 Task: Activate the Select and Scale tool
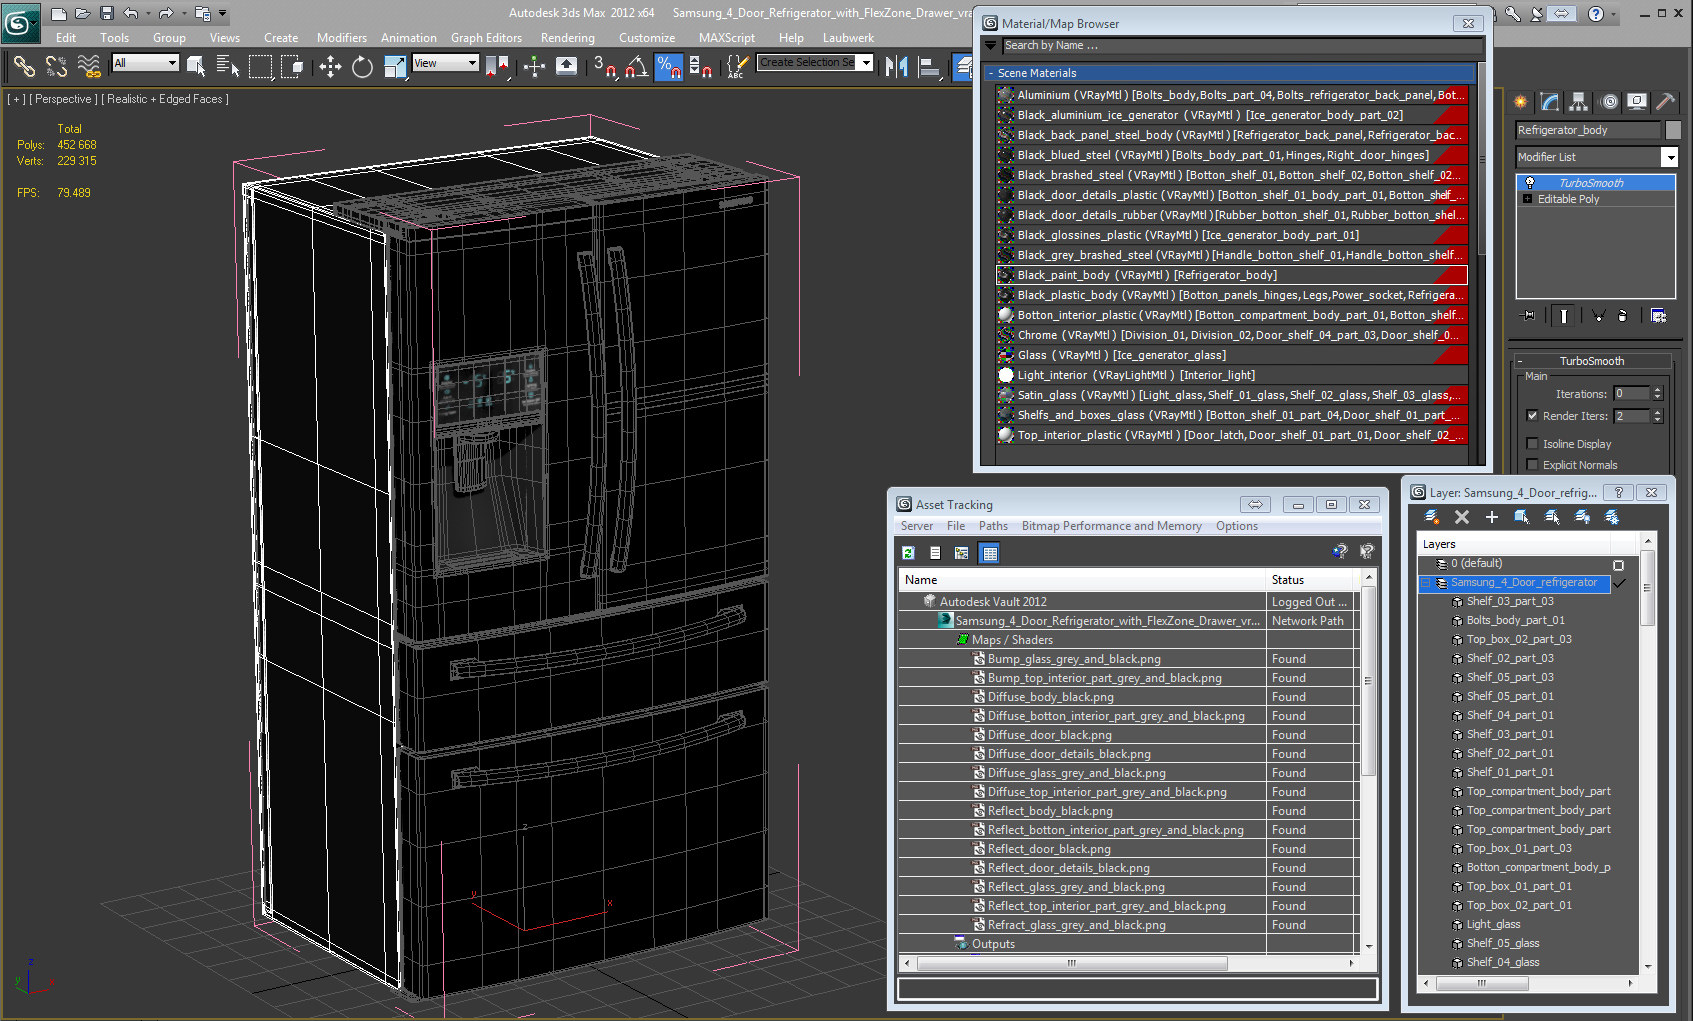395,67
